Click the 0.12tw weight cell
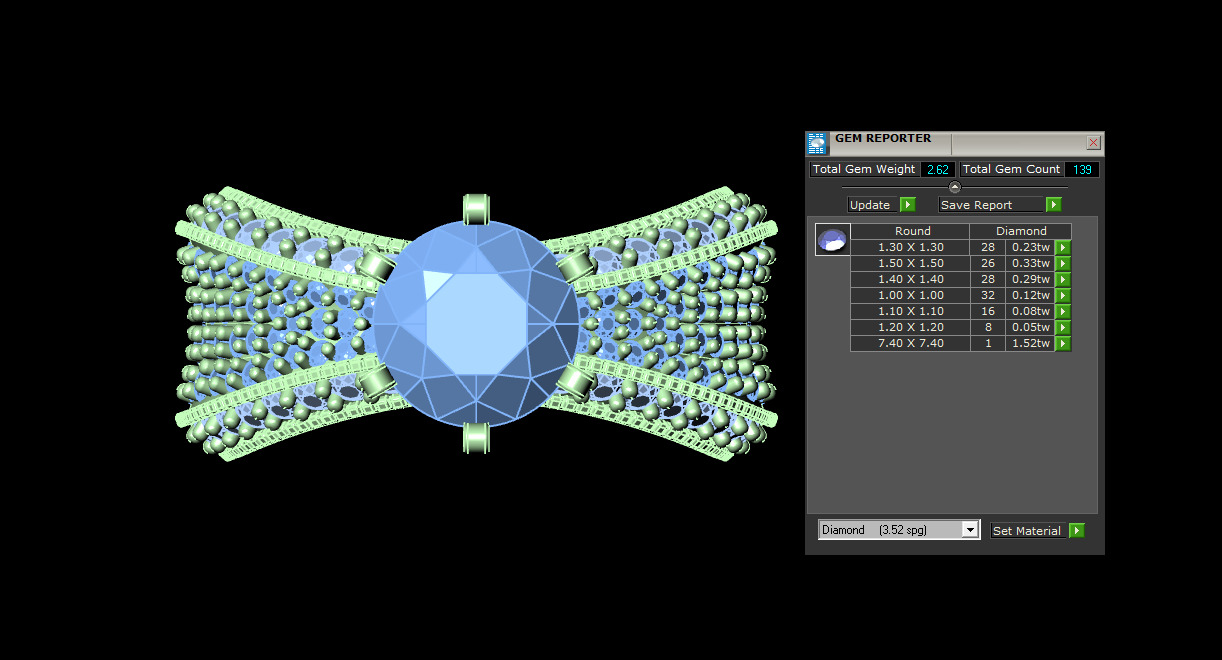This screenshot has height=660, width=1222. (1030, 296)
